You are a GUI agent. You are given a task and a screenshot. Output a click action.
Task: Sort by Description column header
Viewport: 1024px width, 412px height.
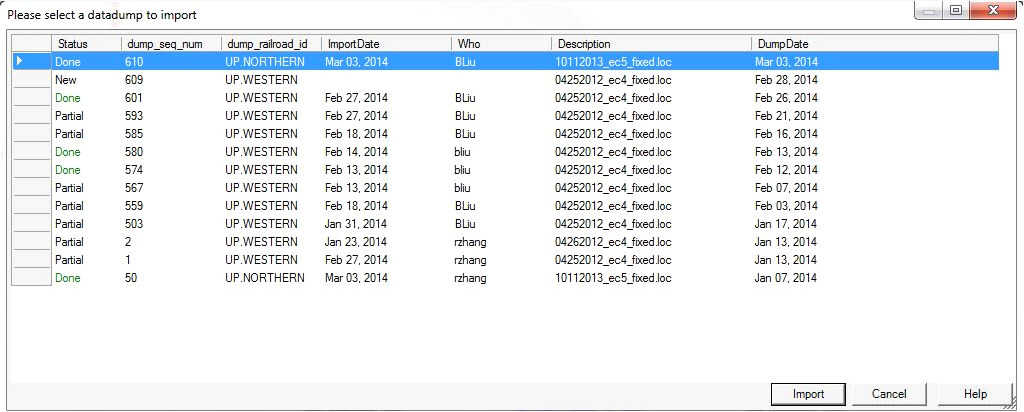point(584,44)
